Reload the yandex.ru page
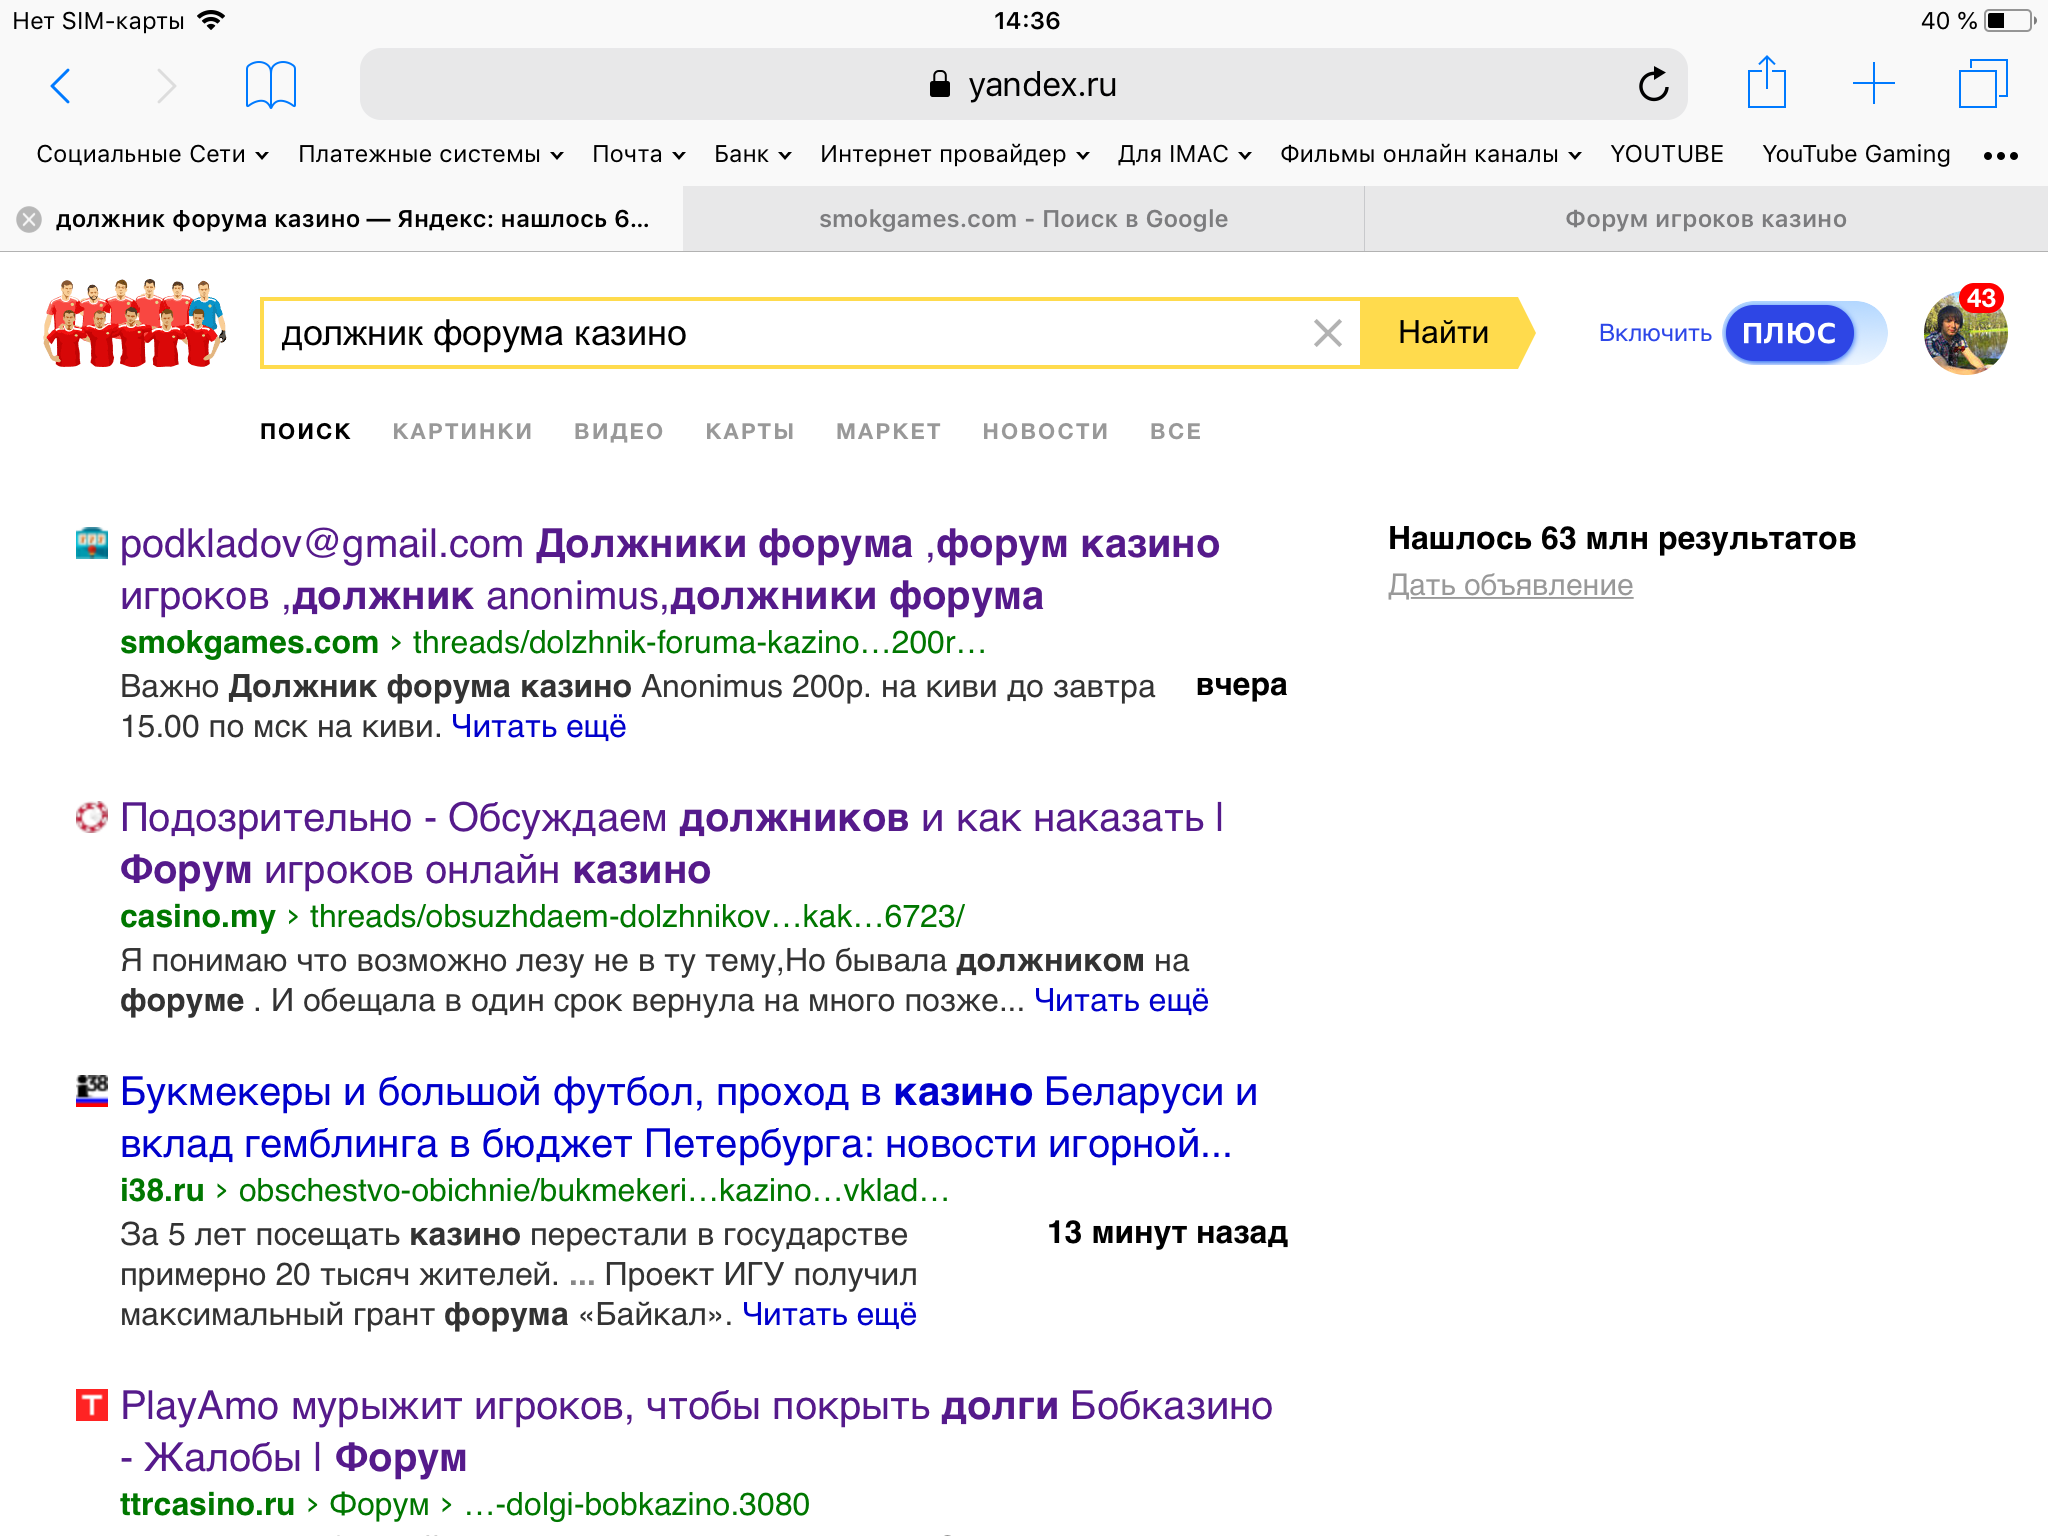 tap(1653, 84)
